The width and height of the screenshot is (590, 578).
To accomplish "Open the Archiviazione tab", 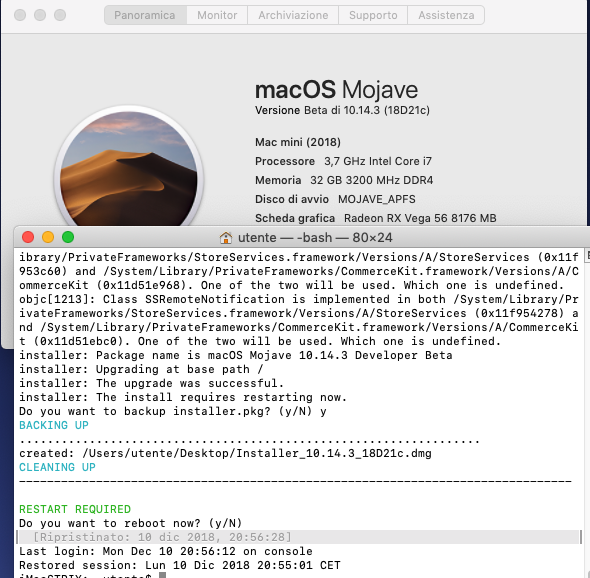I will pyautogui.click(x=293, y=15).
